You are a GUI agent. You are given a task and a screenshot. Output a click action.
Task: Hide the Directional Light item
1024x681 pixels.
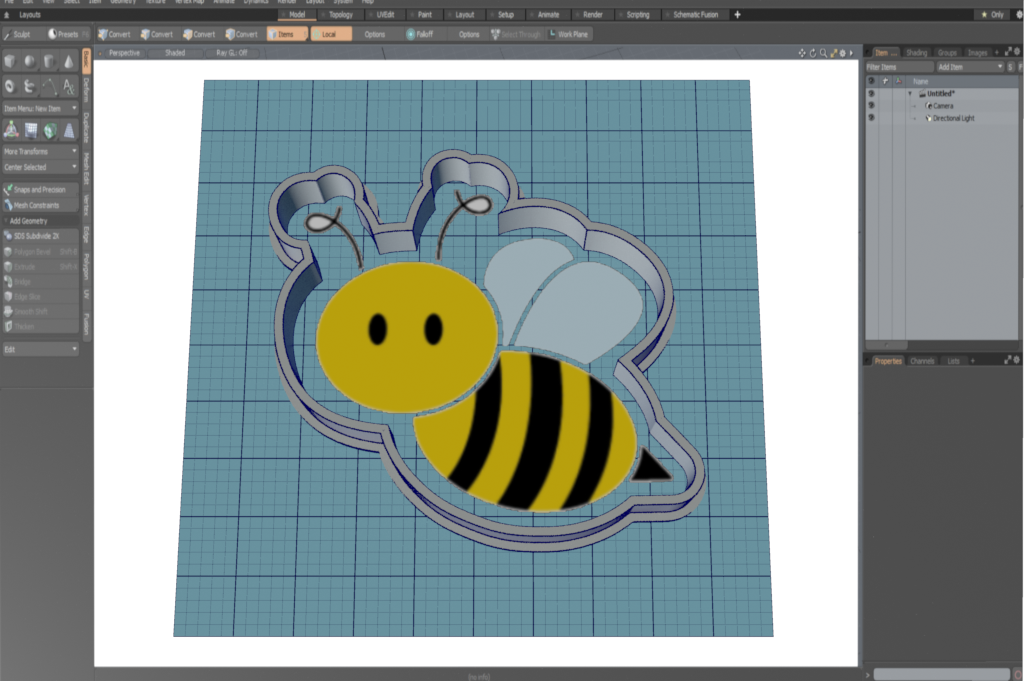pos(871,118)
